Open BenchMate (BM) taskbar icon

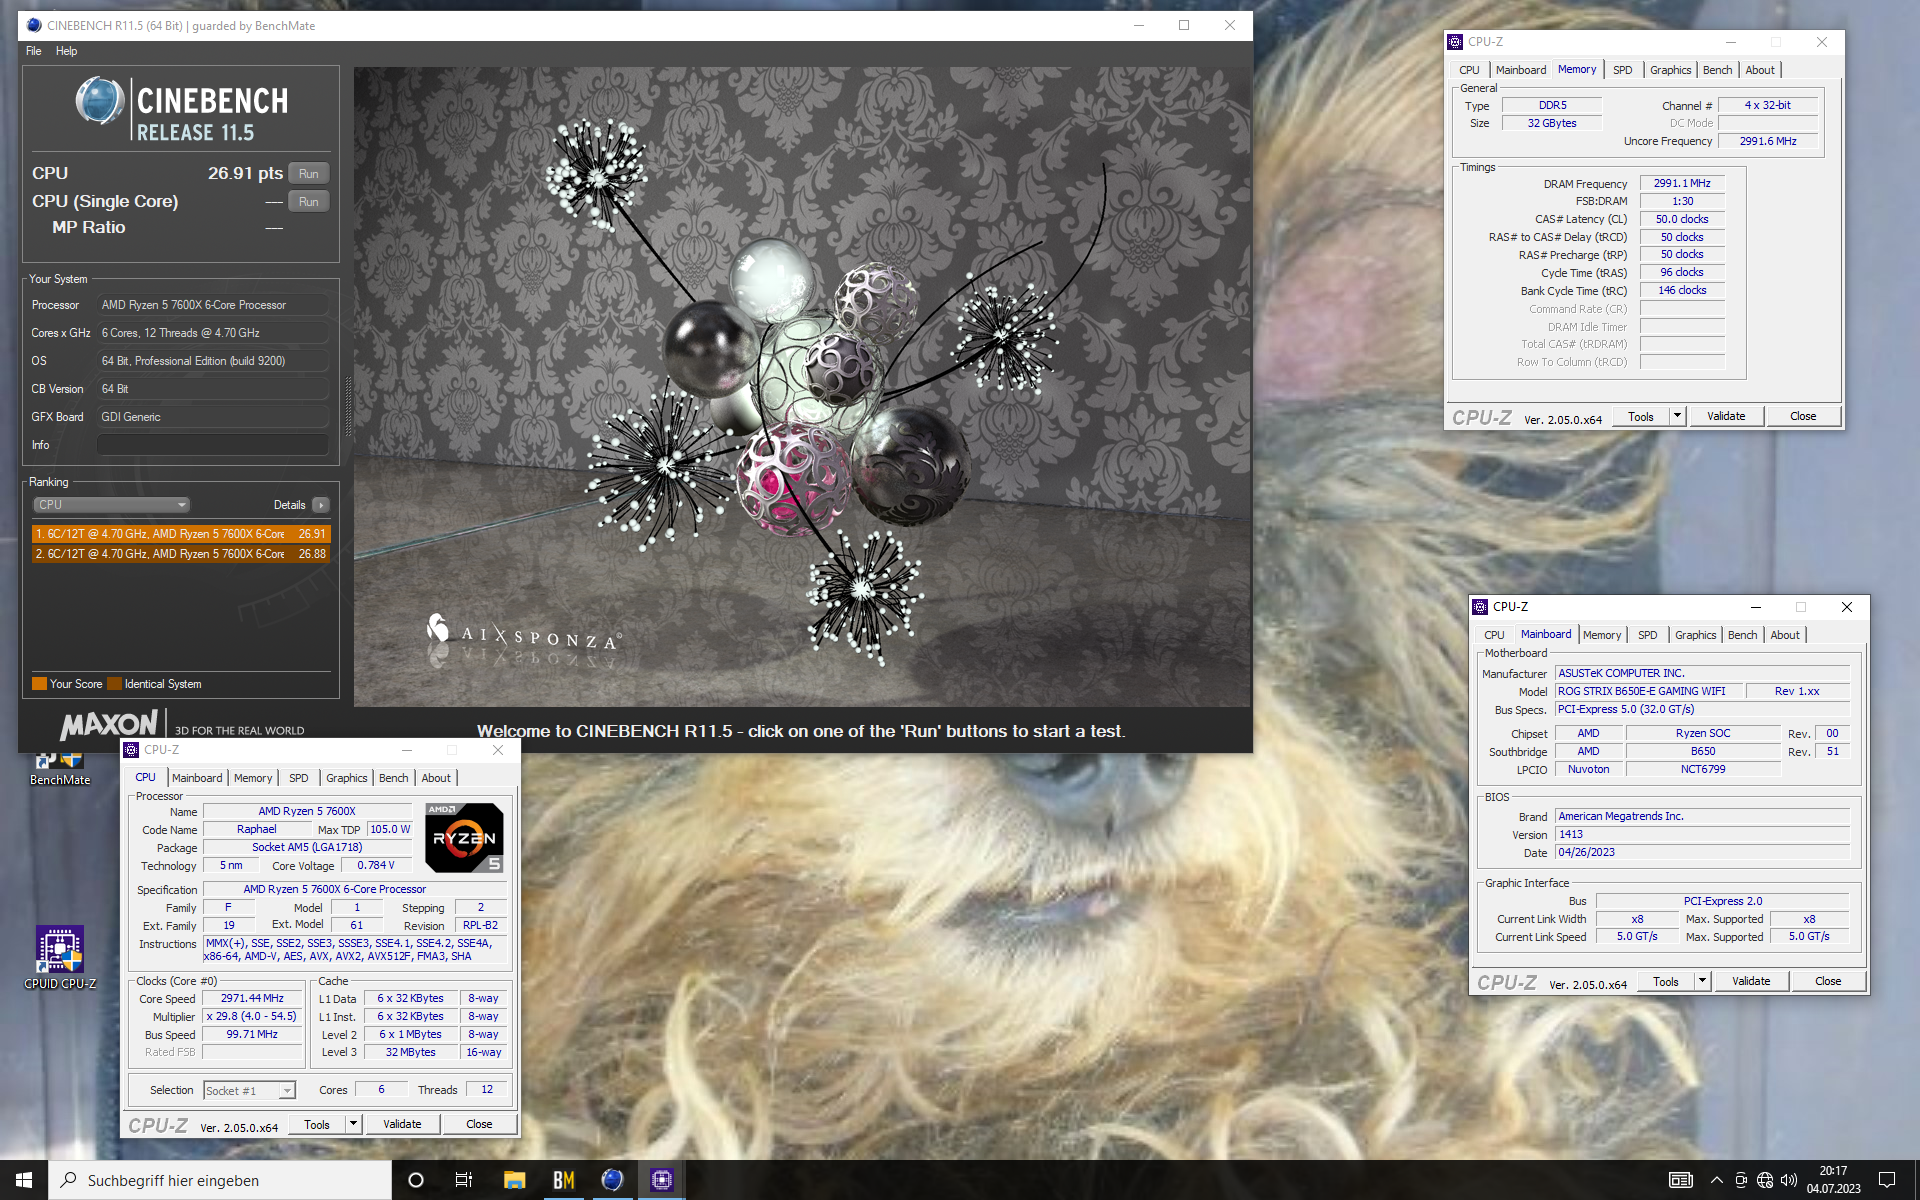[563, 1180]
